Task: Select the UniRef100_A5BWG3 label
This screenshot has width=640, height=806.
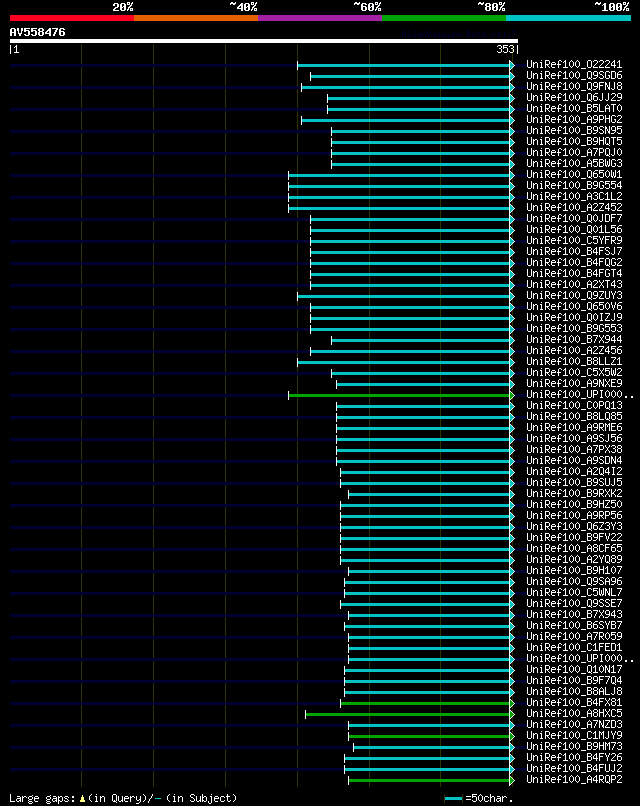Action: [x=574, y=163]
